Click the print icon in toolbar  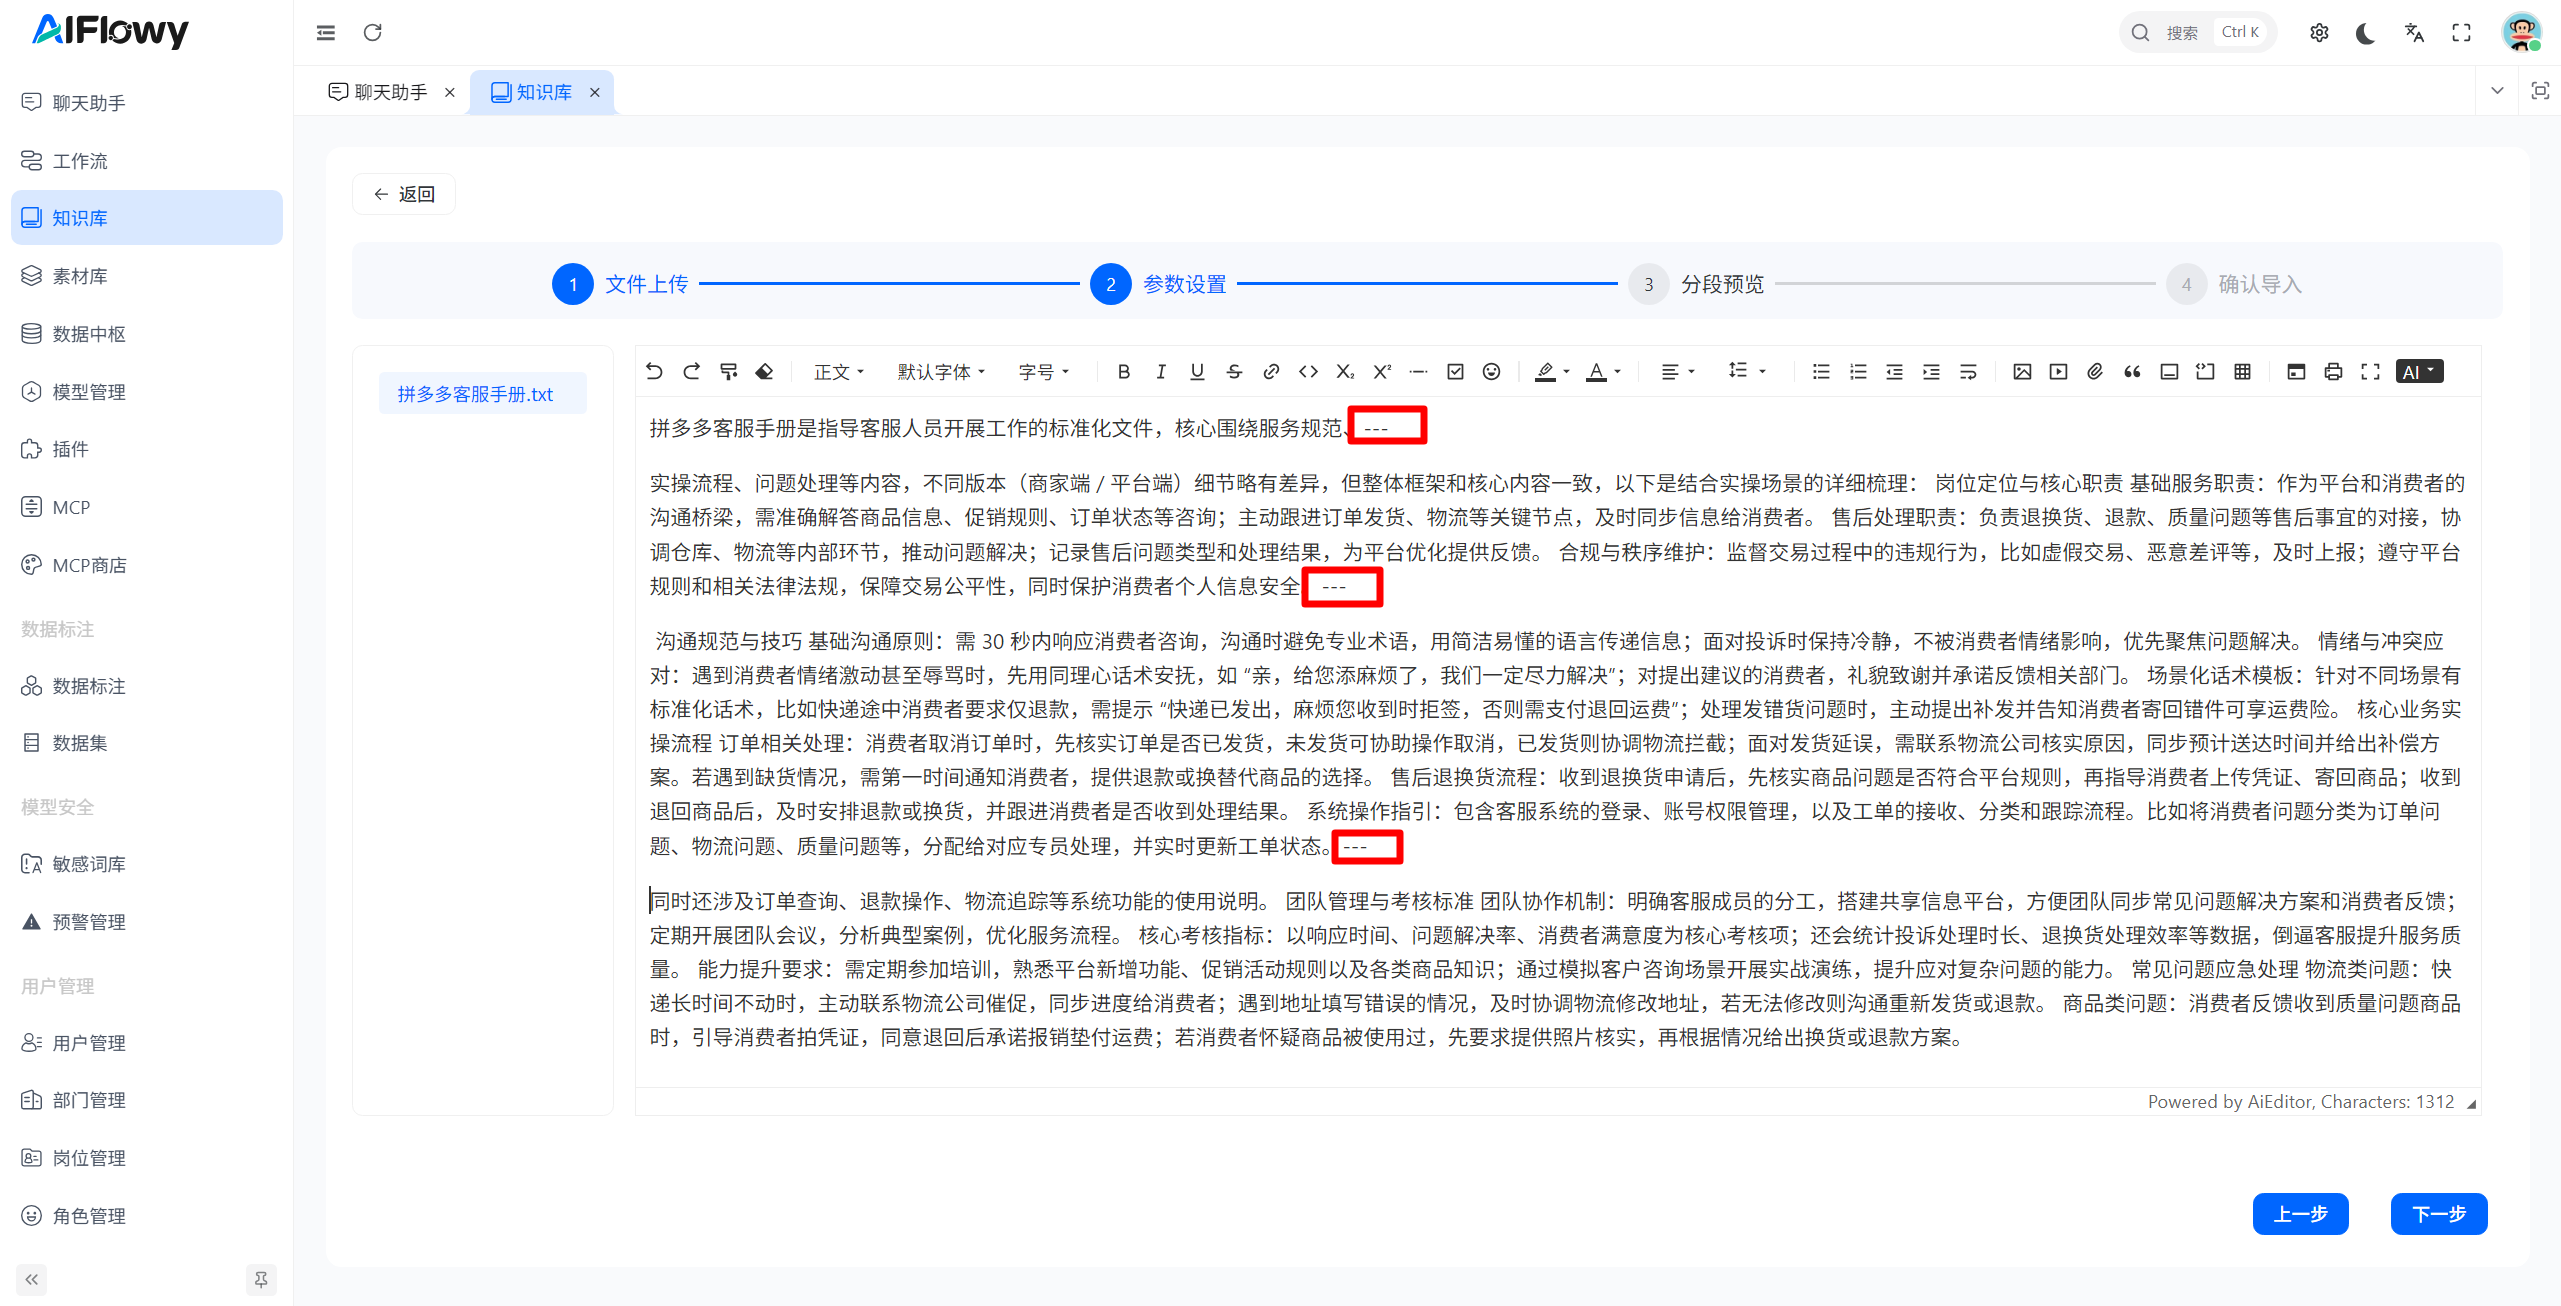tap(2333, 371)
